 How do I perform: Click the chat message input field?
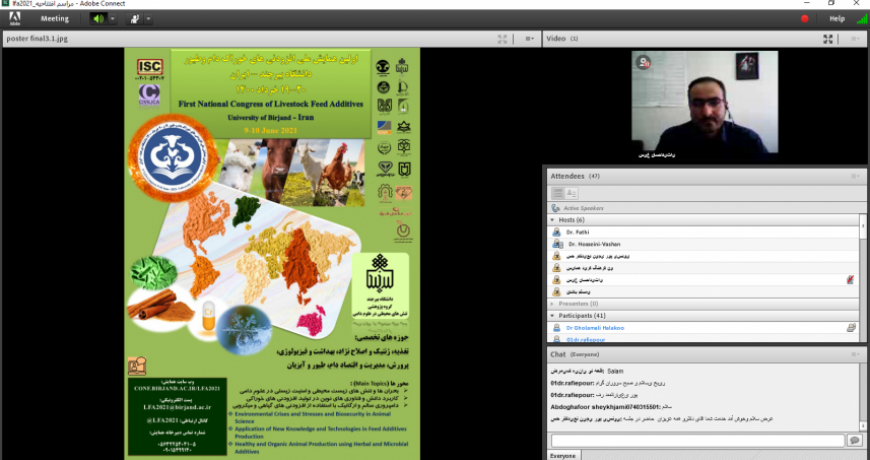(x=697, y=441)
